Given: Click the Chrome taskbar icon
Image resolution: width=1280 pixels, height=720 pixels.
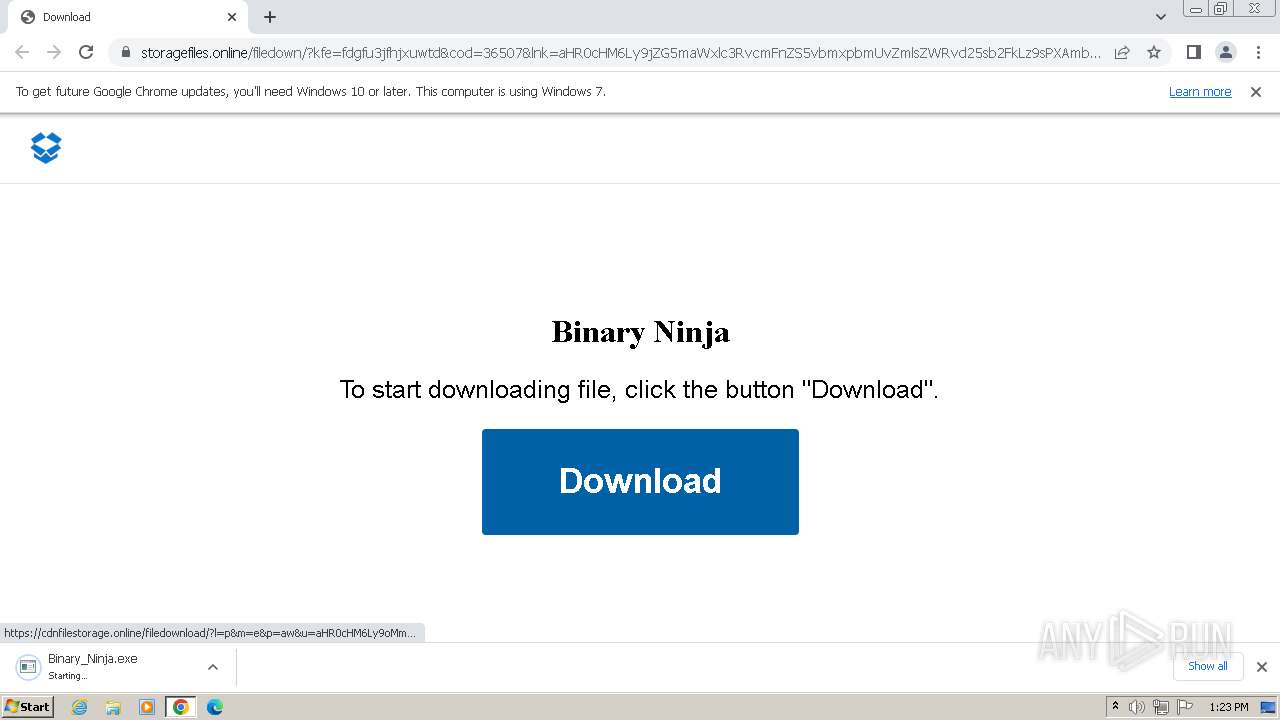Looking at the screenshot, I should point(181,707).
